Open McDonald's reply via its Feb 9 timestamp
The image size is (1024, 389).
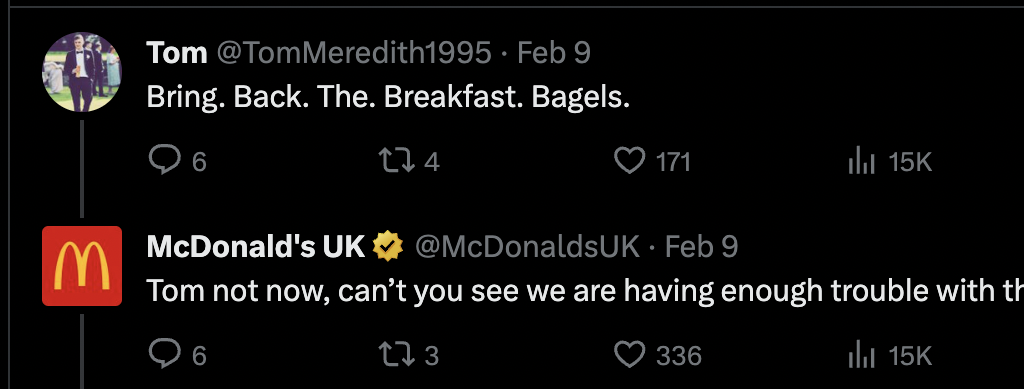click(x=701, y=247)
